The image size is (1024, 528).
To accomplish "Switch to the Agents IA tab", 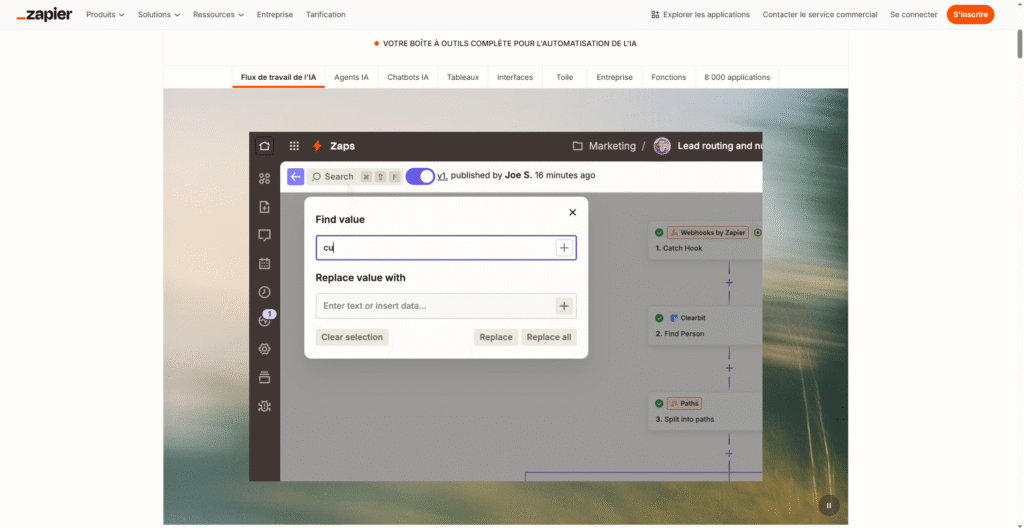I will (351, 77).
